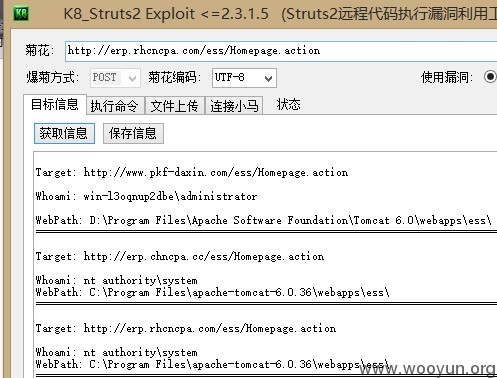
Task: Click the 状态 label beside the tabs
Action: (x=288, y=105)
